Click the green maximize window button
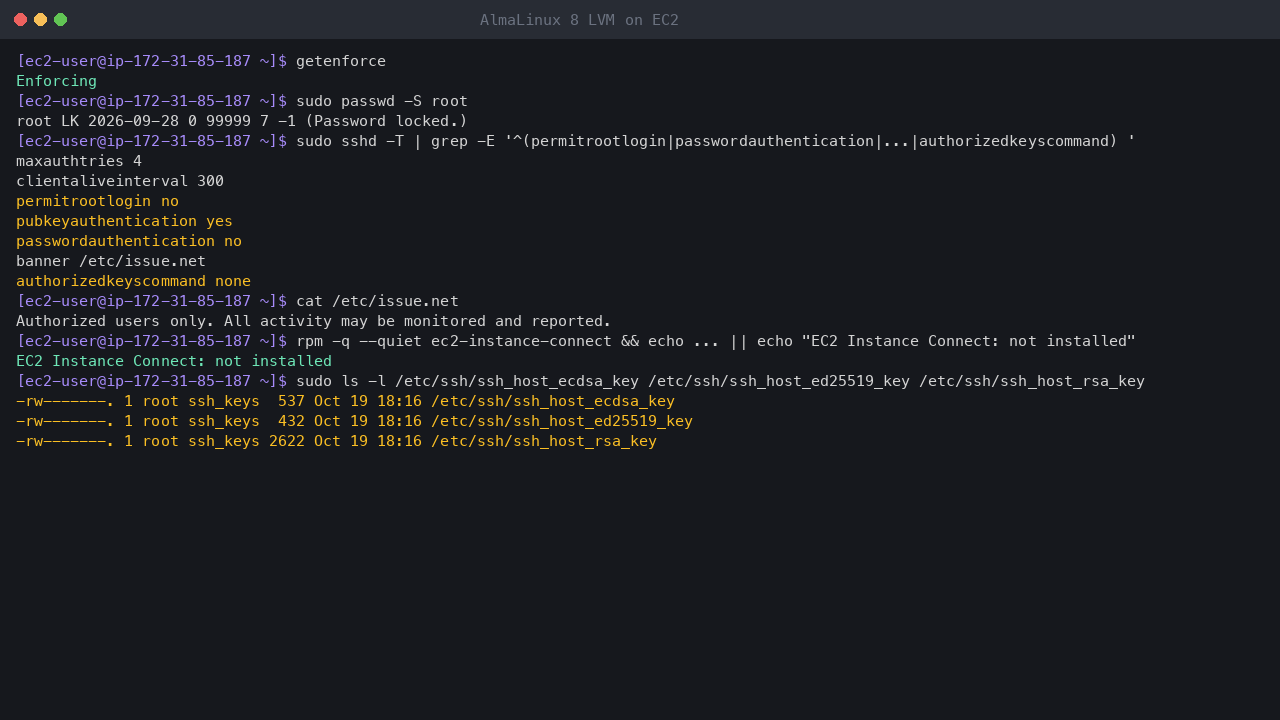1280x720 pixels. (x=60, y=20)
